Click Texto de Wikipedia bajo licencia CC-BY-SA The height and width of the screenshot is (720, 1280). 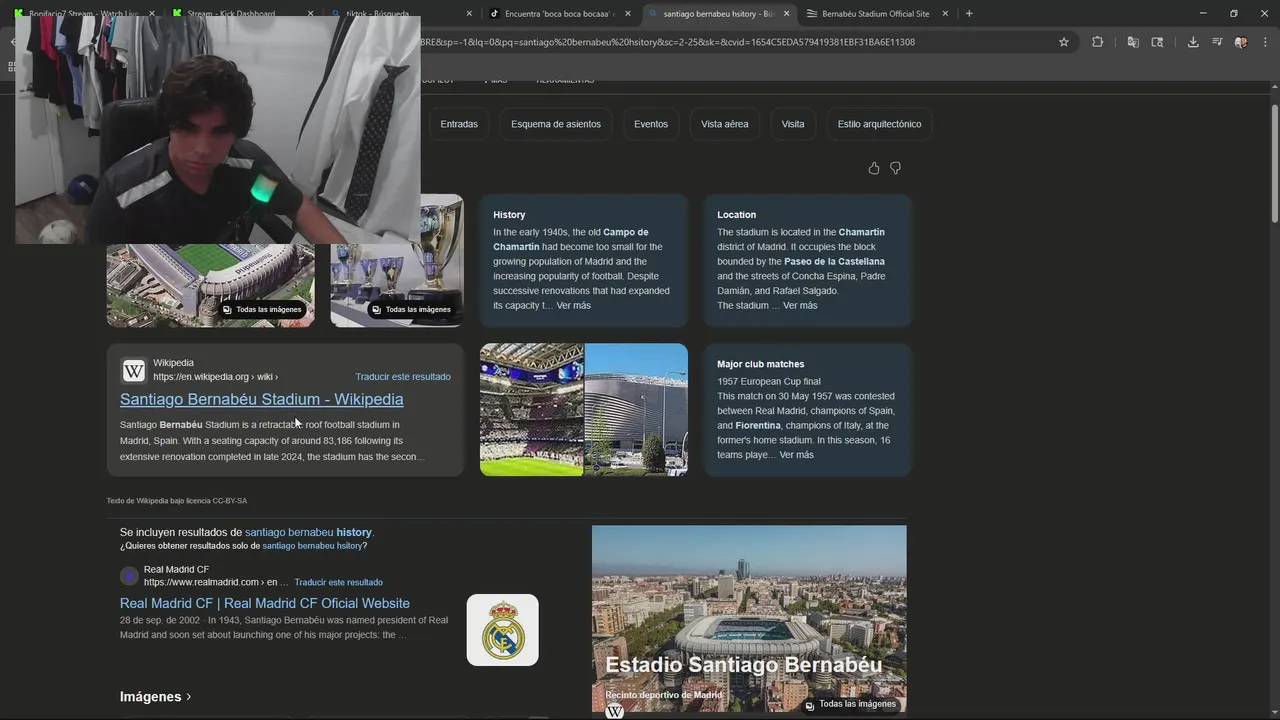(177, 501)
